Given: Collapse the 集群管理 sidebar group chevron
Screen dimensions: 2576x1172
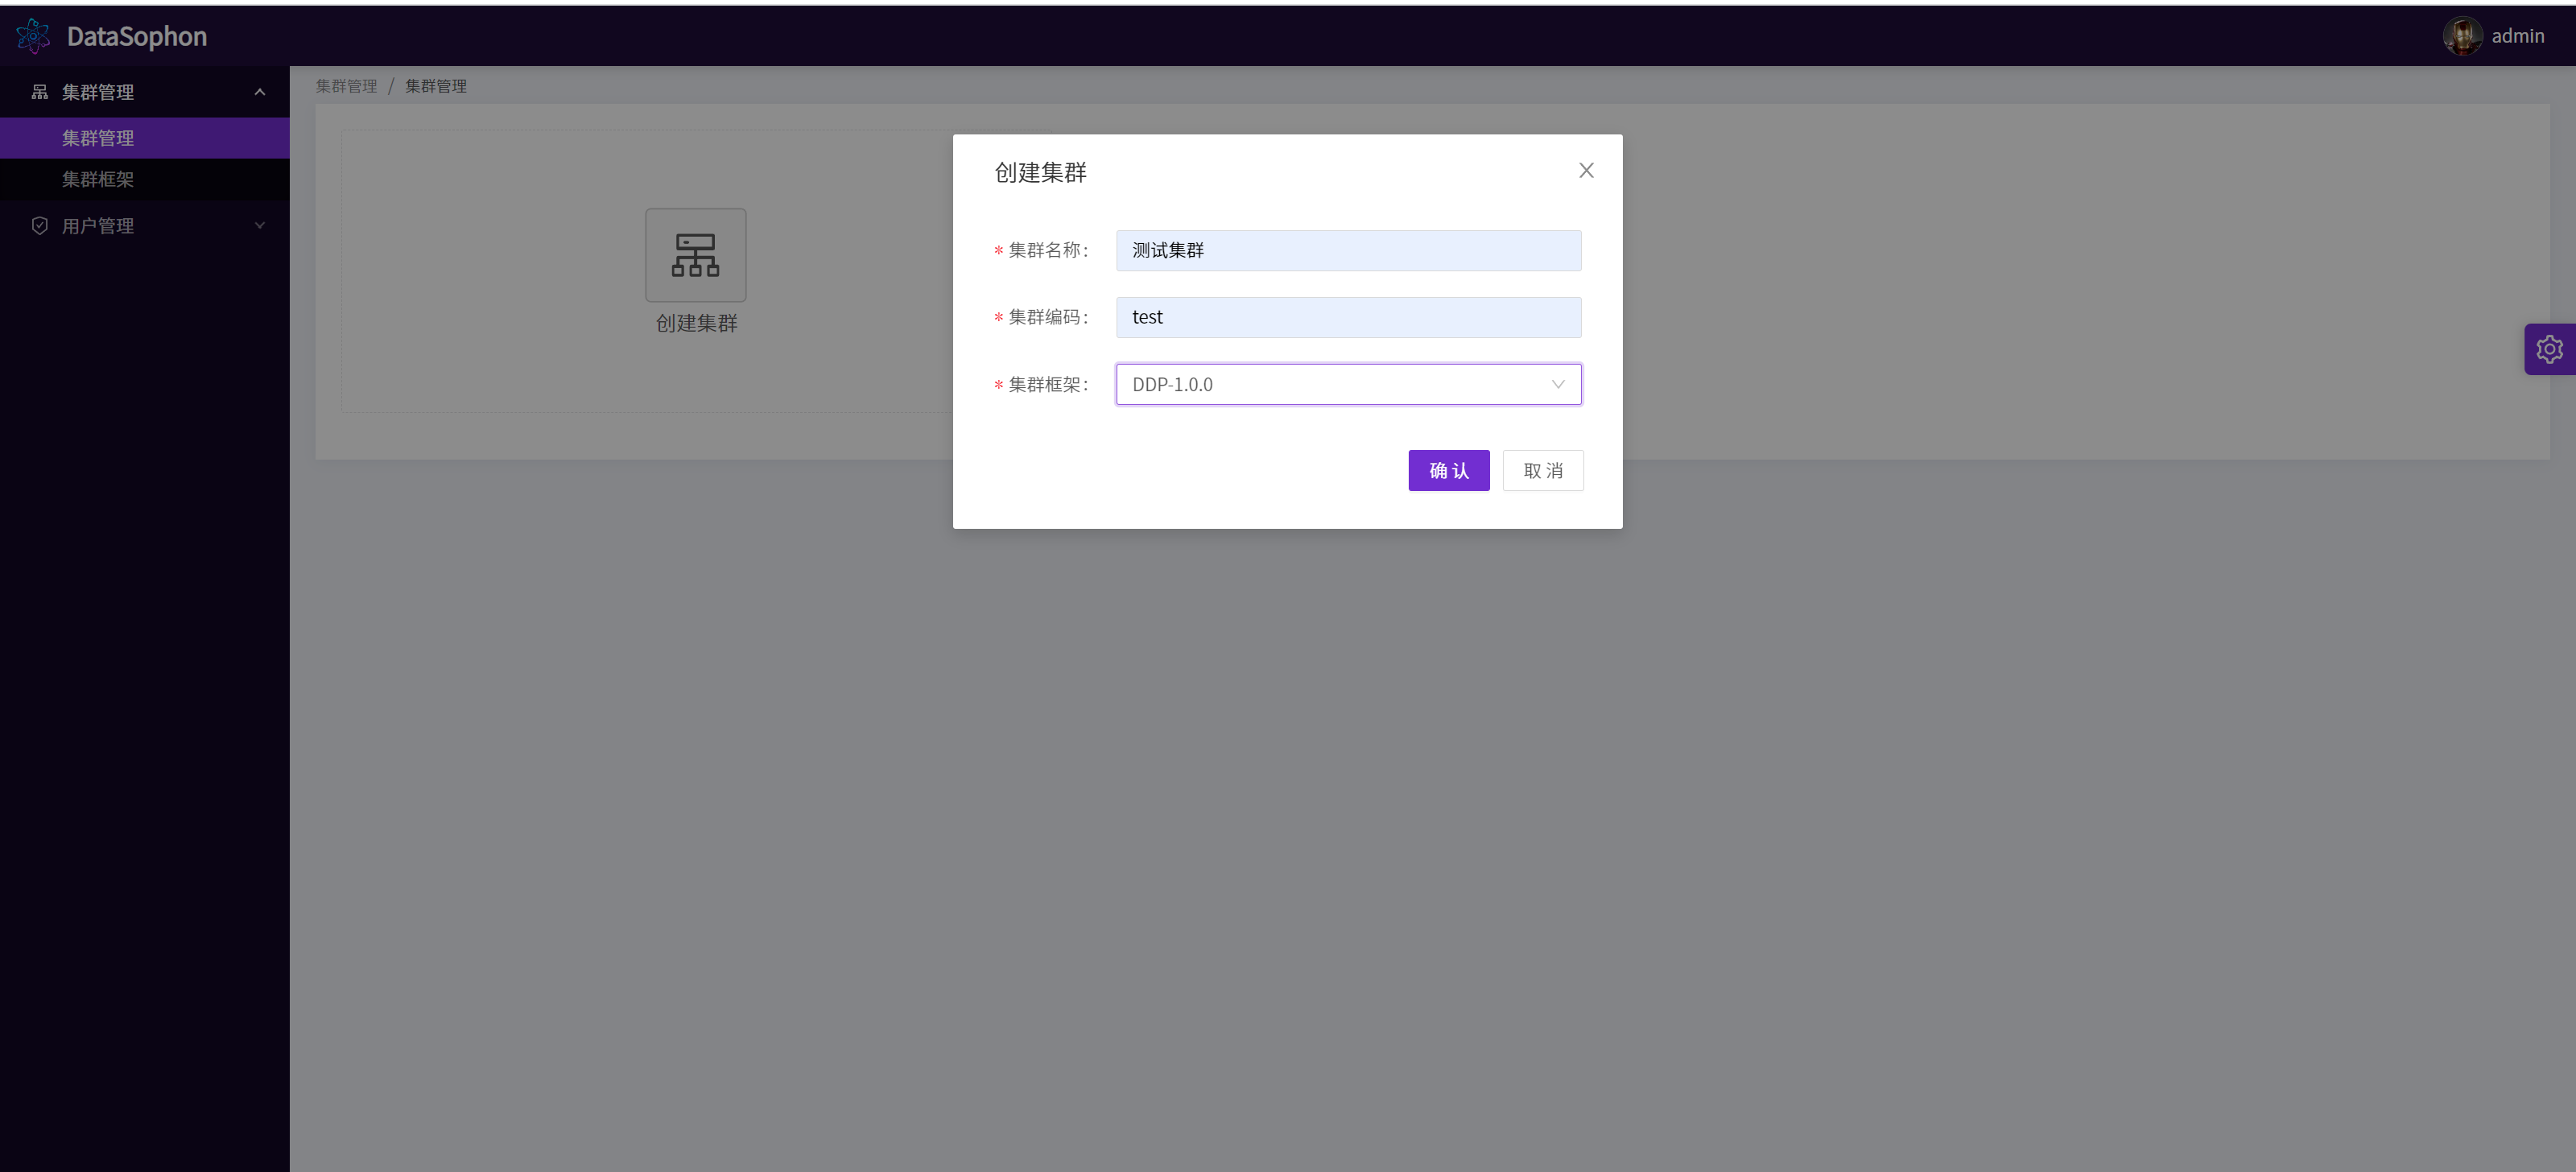Looking at the screenshot, I should pos(260,92).
